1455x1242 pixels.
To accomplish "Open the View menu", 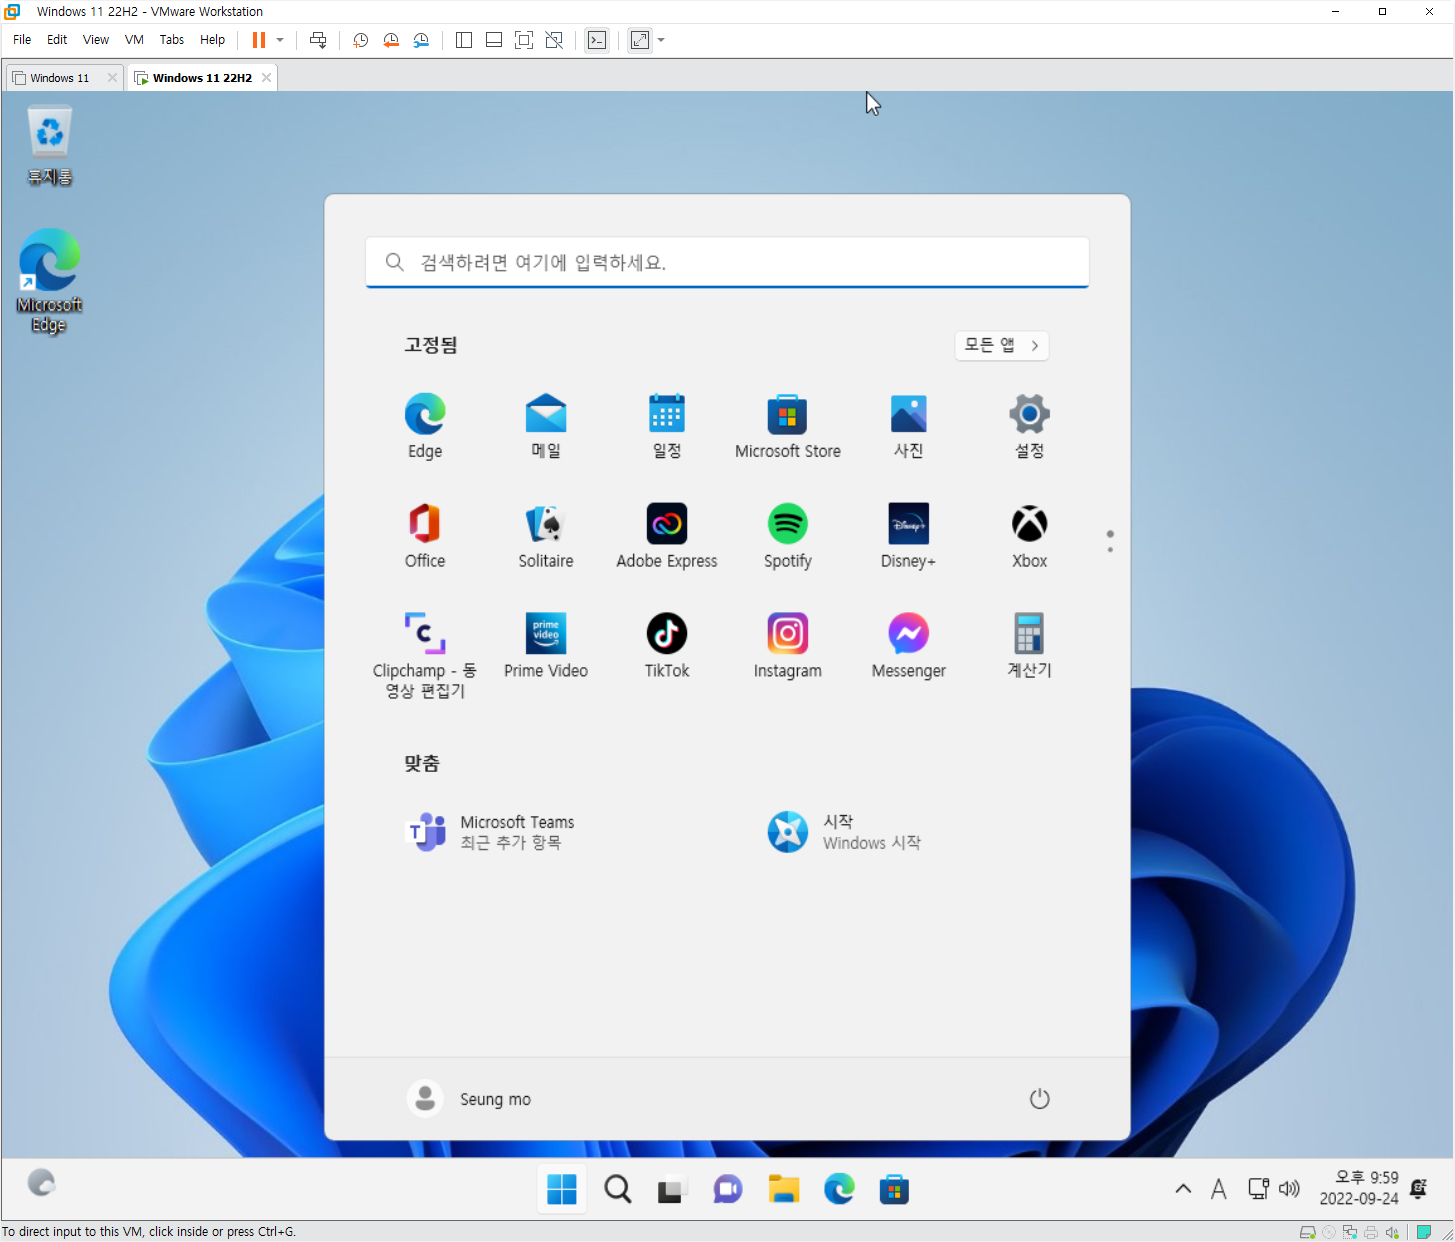I will (96, 40).
